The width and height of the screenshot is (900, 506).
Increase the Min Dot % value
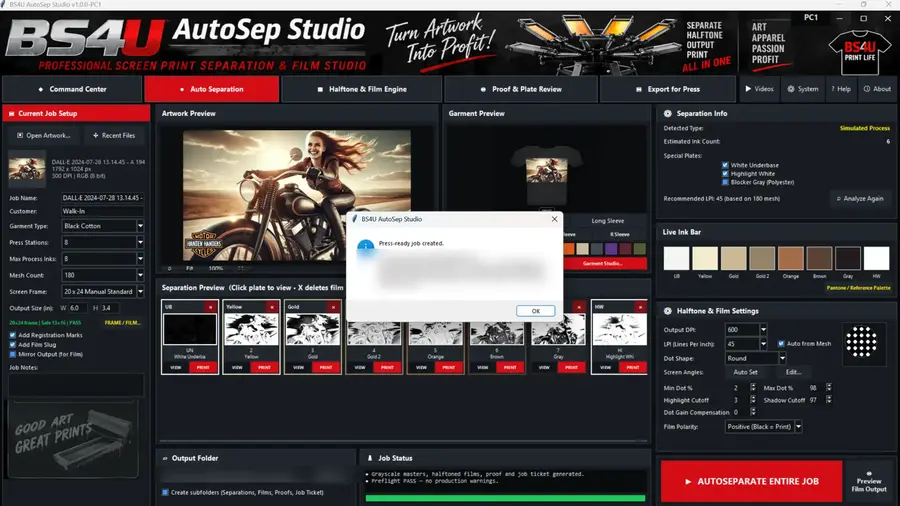pos(753,386)
